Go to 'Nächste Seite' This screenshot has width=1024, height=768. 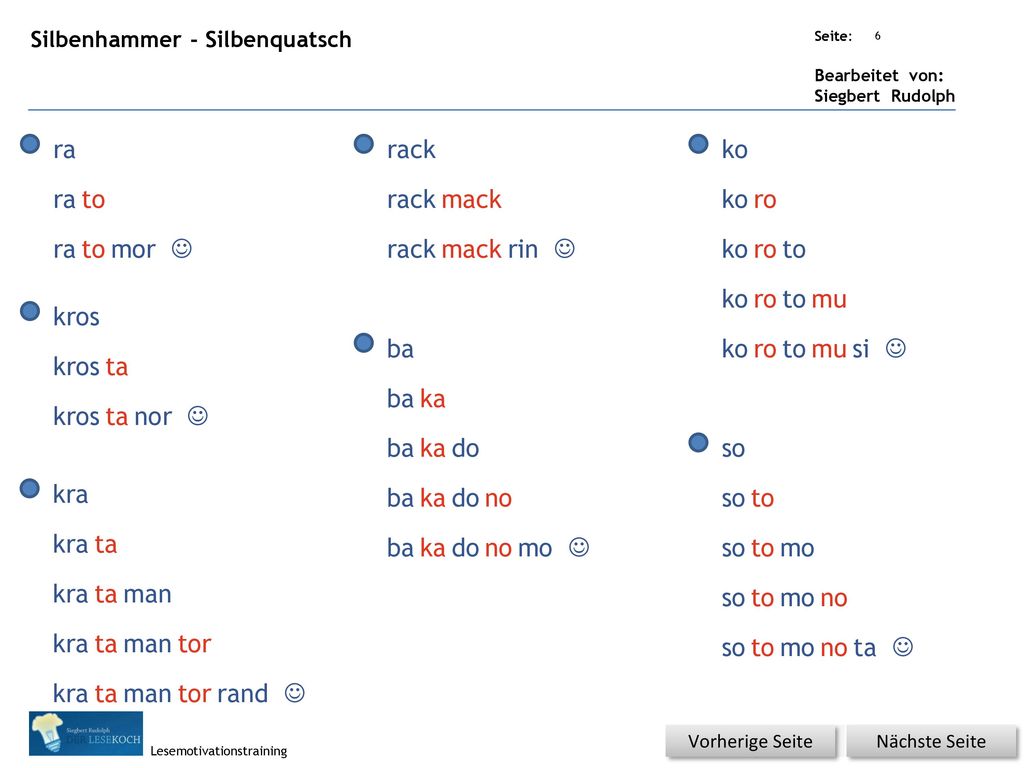[931, 741]
